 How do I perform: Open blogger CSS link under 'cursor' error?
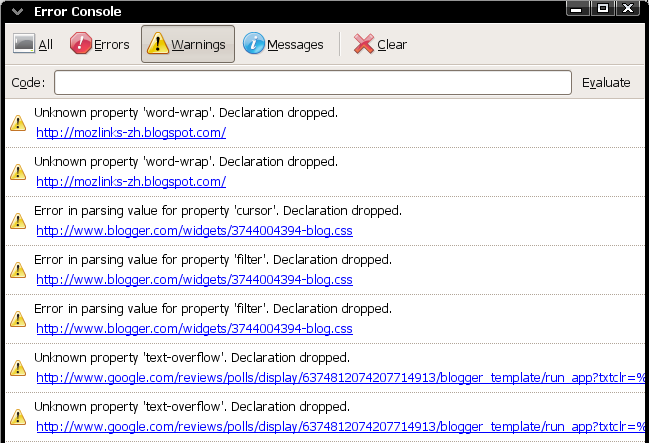point(194,230)
